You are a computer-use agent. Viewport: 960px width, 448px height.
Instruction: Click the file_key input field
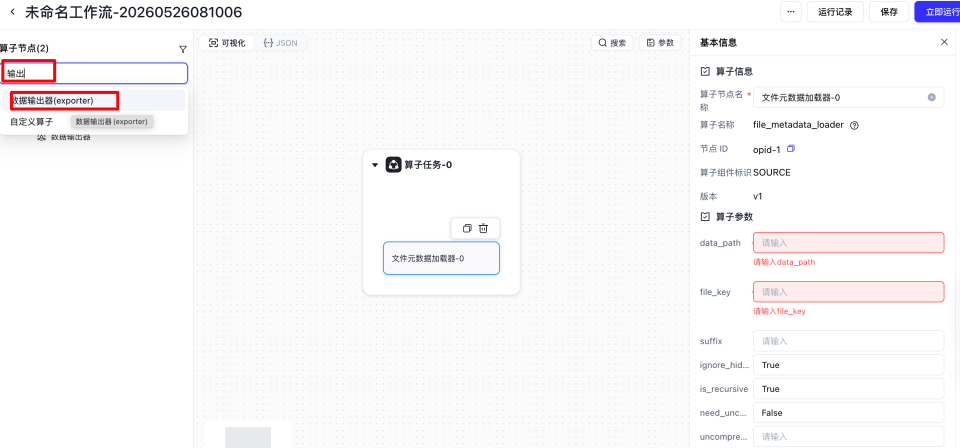point(849,292)
